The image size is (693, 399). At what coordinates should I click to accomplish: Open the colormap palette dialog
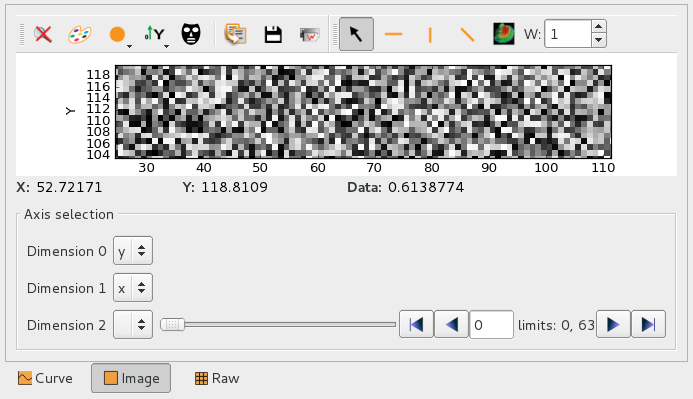click(x=80, y=34)
